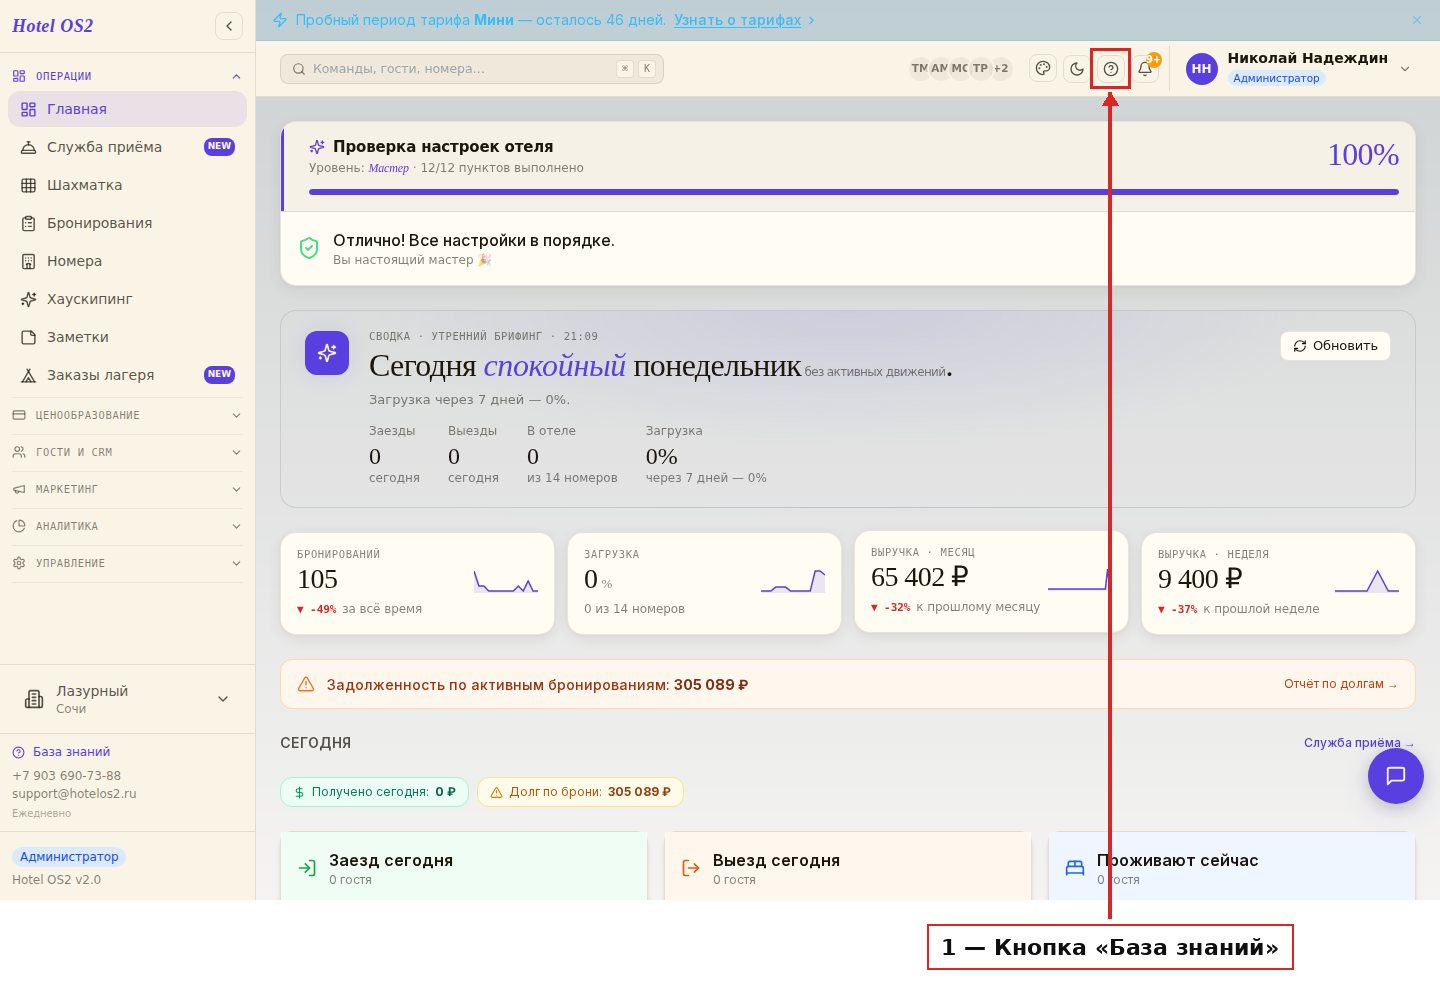
Task: Click the support@hotelos2.ru email
Action: (74, 794)
